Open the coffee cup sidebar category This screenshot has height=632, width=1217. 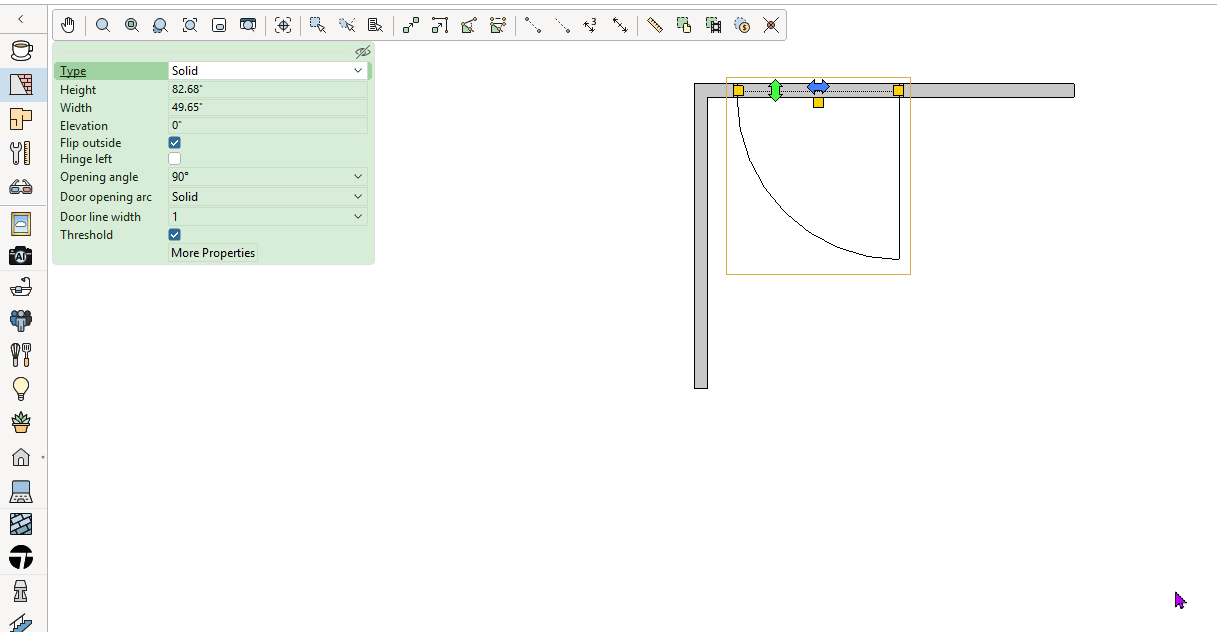[21, 50]
